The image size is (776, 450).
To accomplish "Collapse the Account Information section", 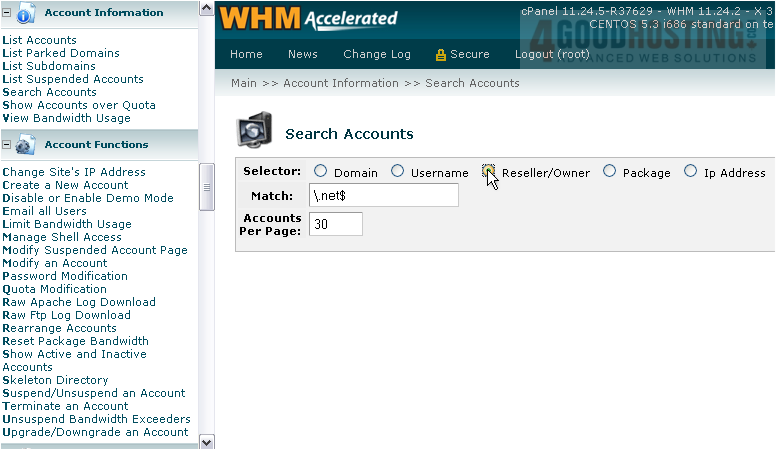I will [7, 14].
